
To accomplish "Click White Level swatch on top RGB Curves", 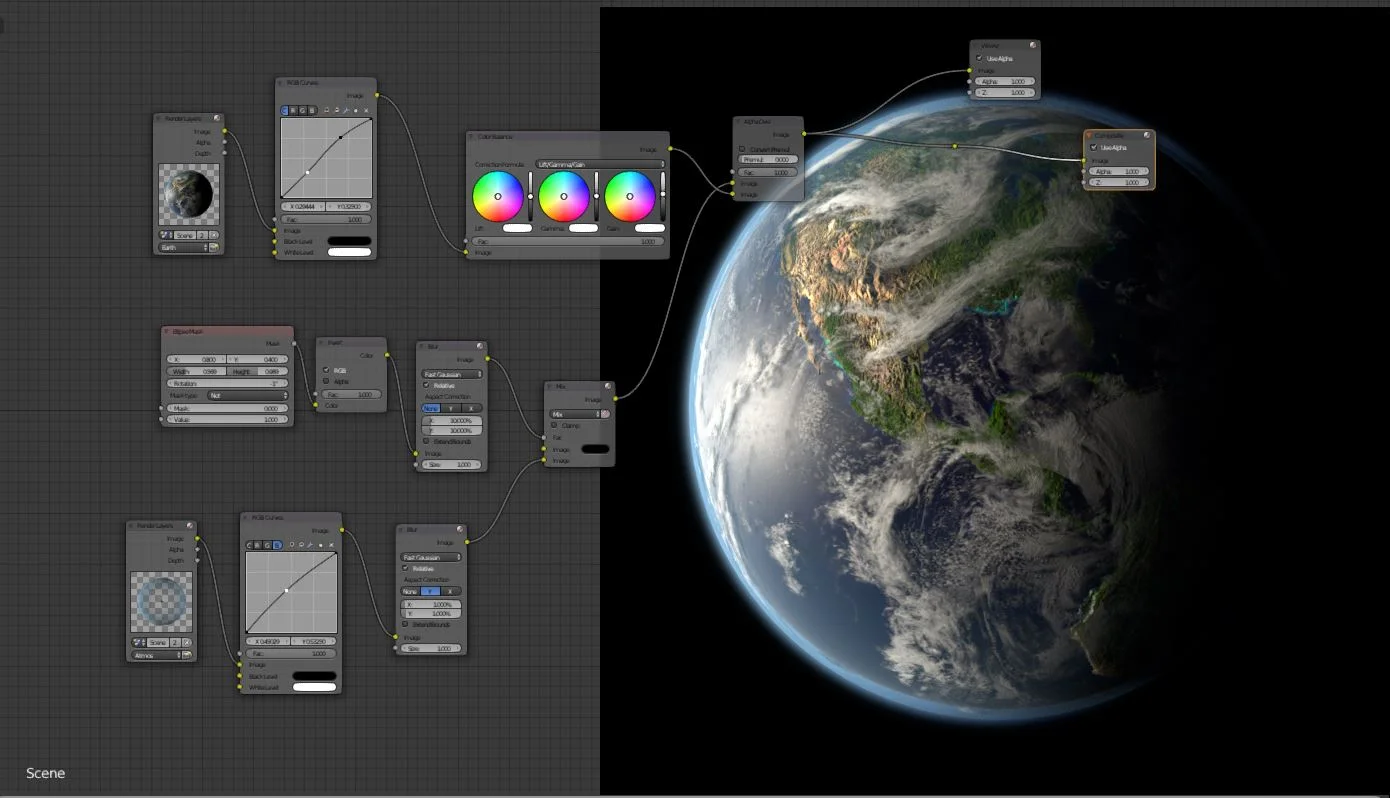I will 349,252.
